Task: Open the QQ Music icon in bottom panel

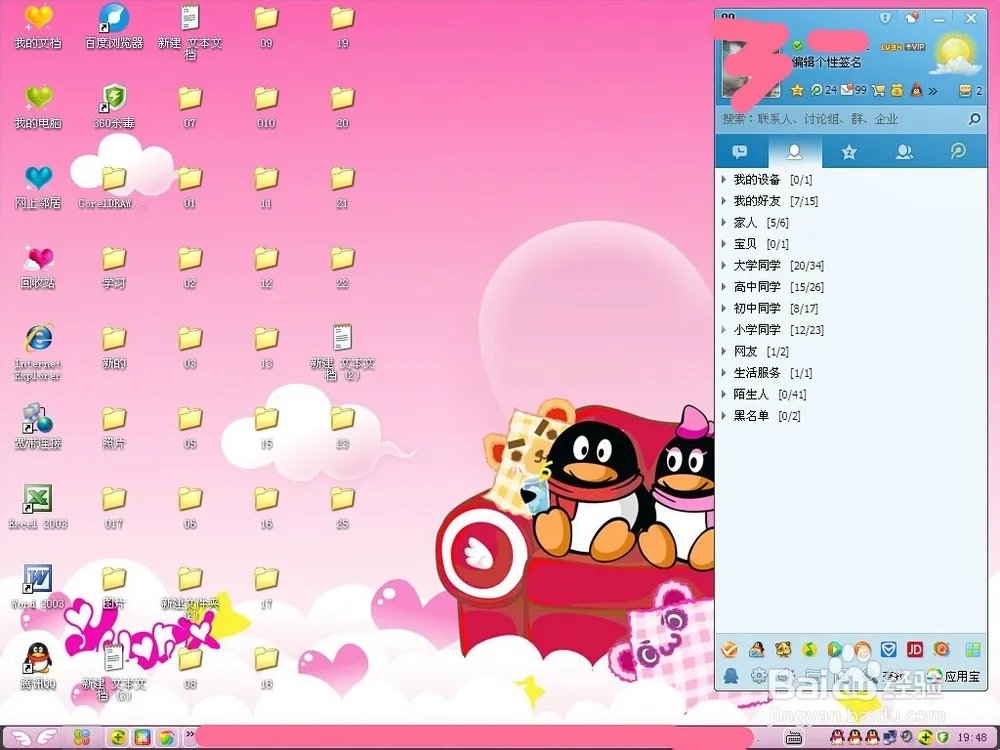Action: pyautogui.click(x=808, y=649)
